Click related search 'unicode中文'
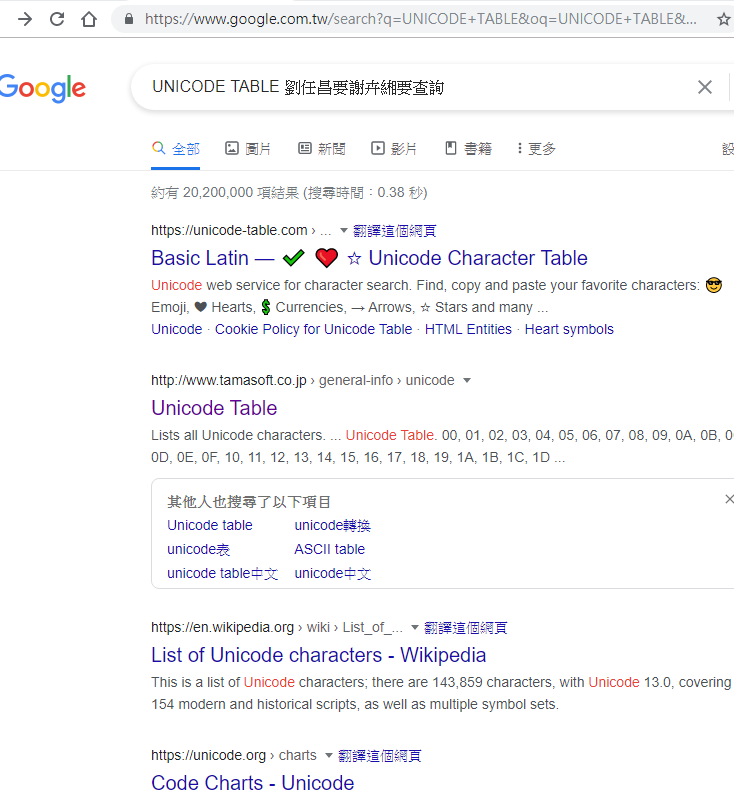Viewport: 734px width, 795px height. pos(333,573)
